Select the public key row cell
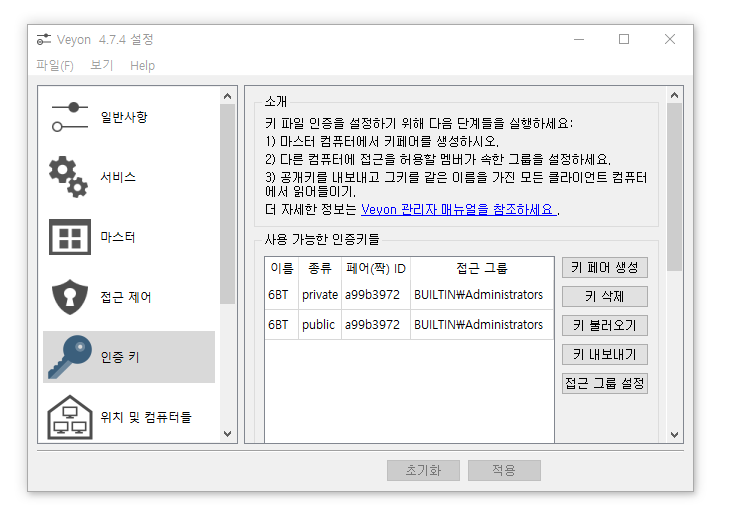The width and height of the screenshot is (730, 529). click(320, 325)
